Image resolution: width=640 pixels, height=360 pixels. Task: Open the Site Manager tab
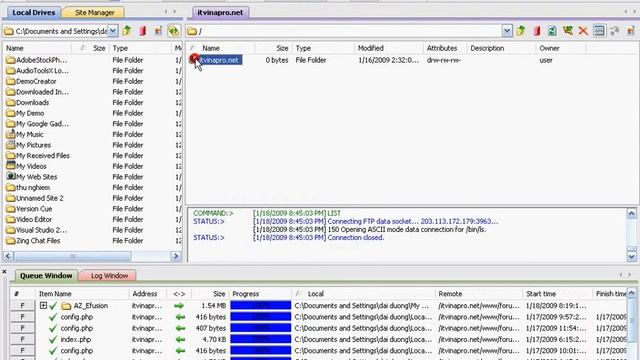pyautogui.click(x=94, y=13)
